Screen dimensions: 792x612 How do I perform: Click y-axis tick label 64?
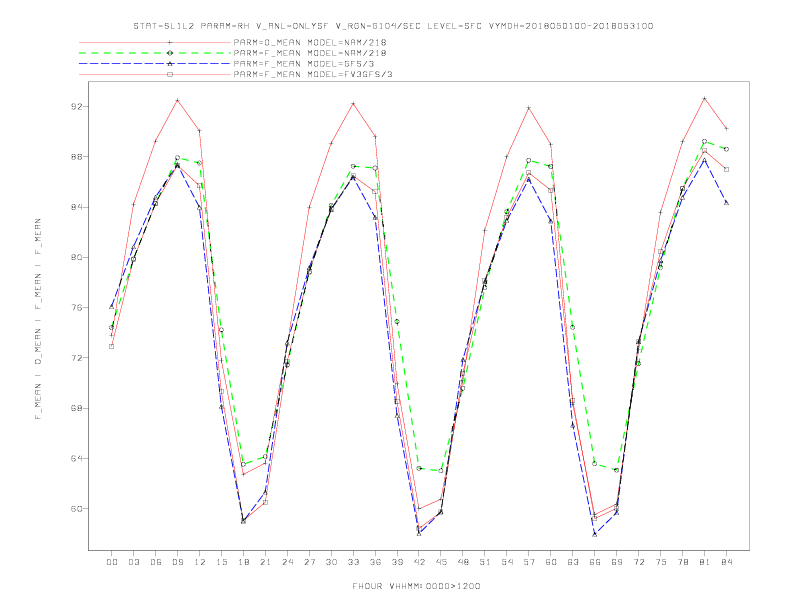tap(75, 458)
